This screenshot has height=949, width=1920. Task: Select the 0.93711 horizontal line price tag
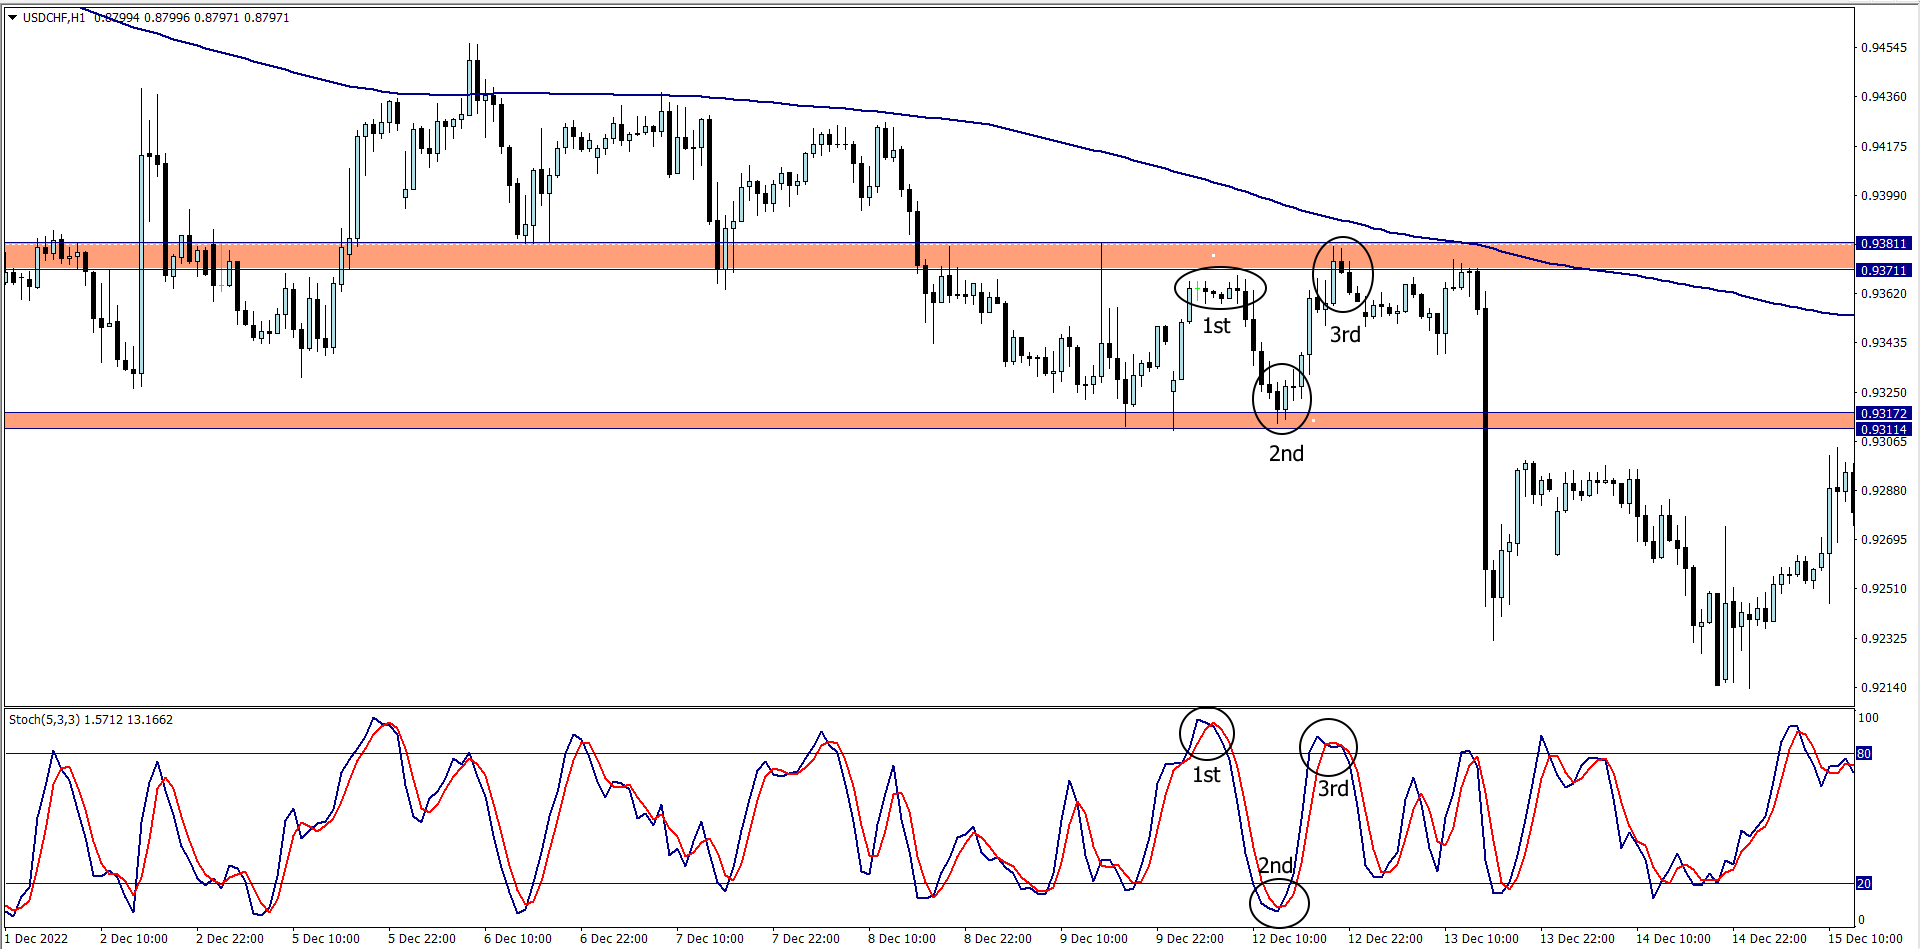tap(1884, 271)
